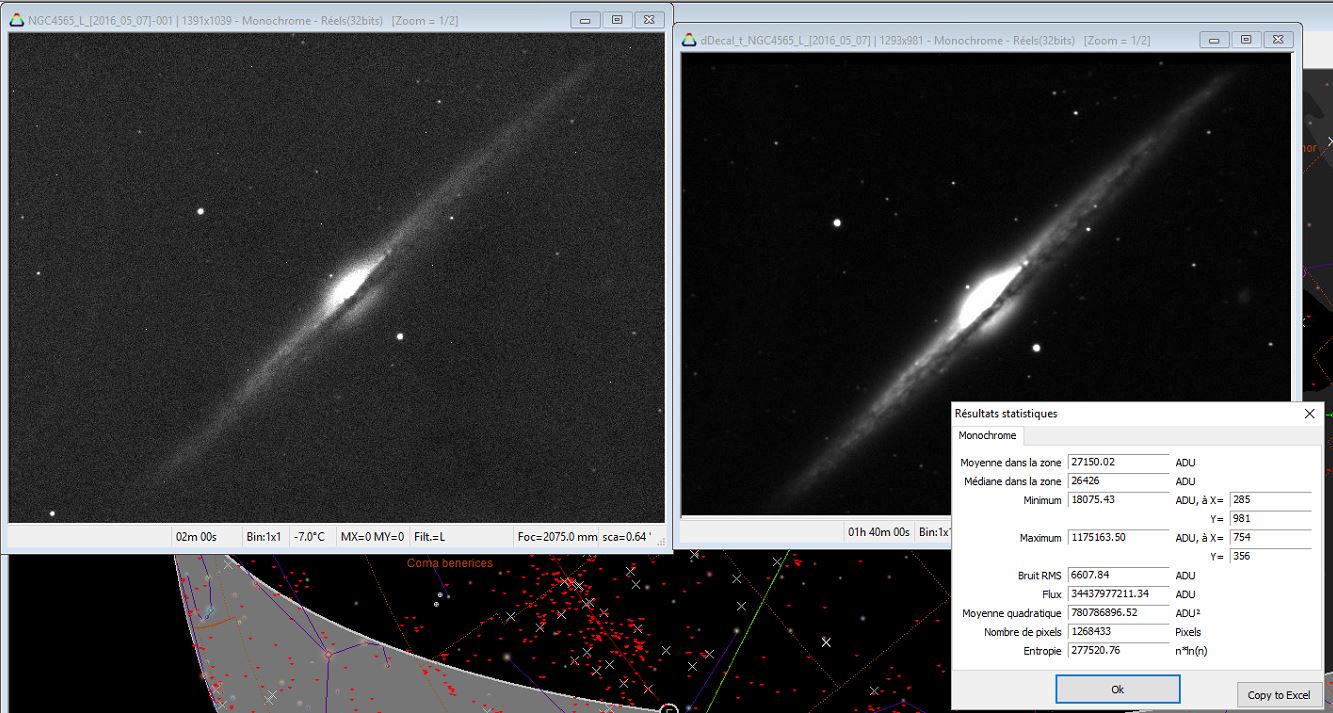Click the Filt.=L status bar cell

pos(430,537)
